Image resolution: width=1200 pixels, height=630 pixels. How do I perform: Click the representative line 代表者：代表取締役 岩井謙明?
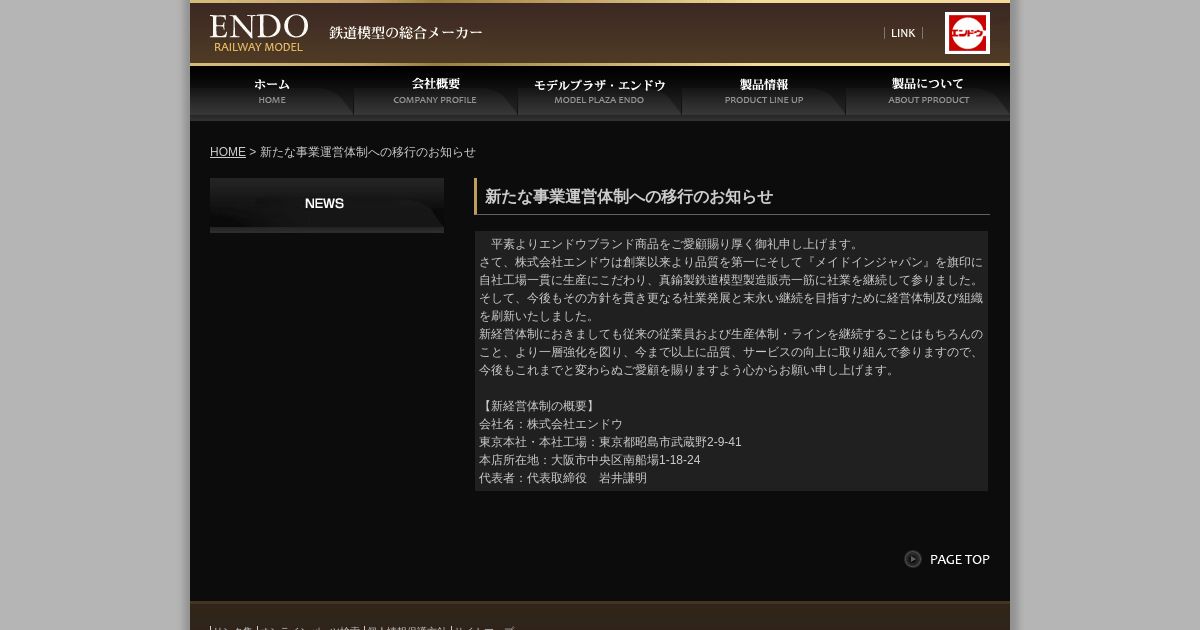(x=563, y=478)
